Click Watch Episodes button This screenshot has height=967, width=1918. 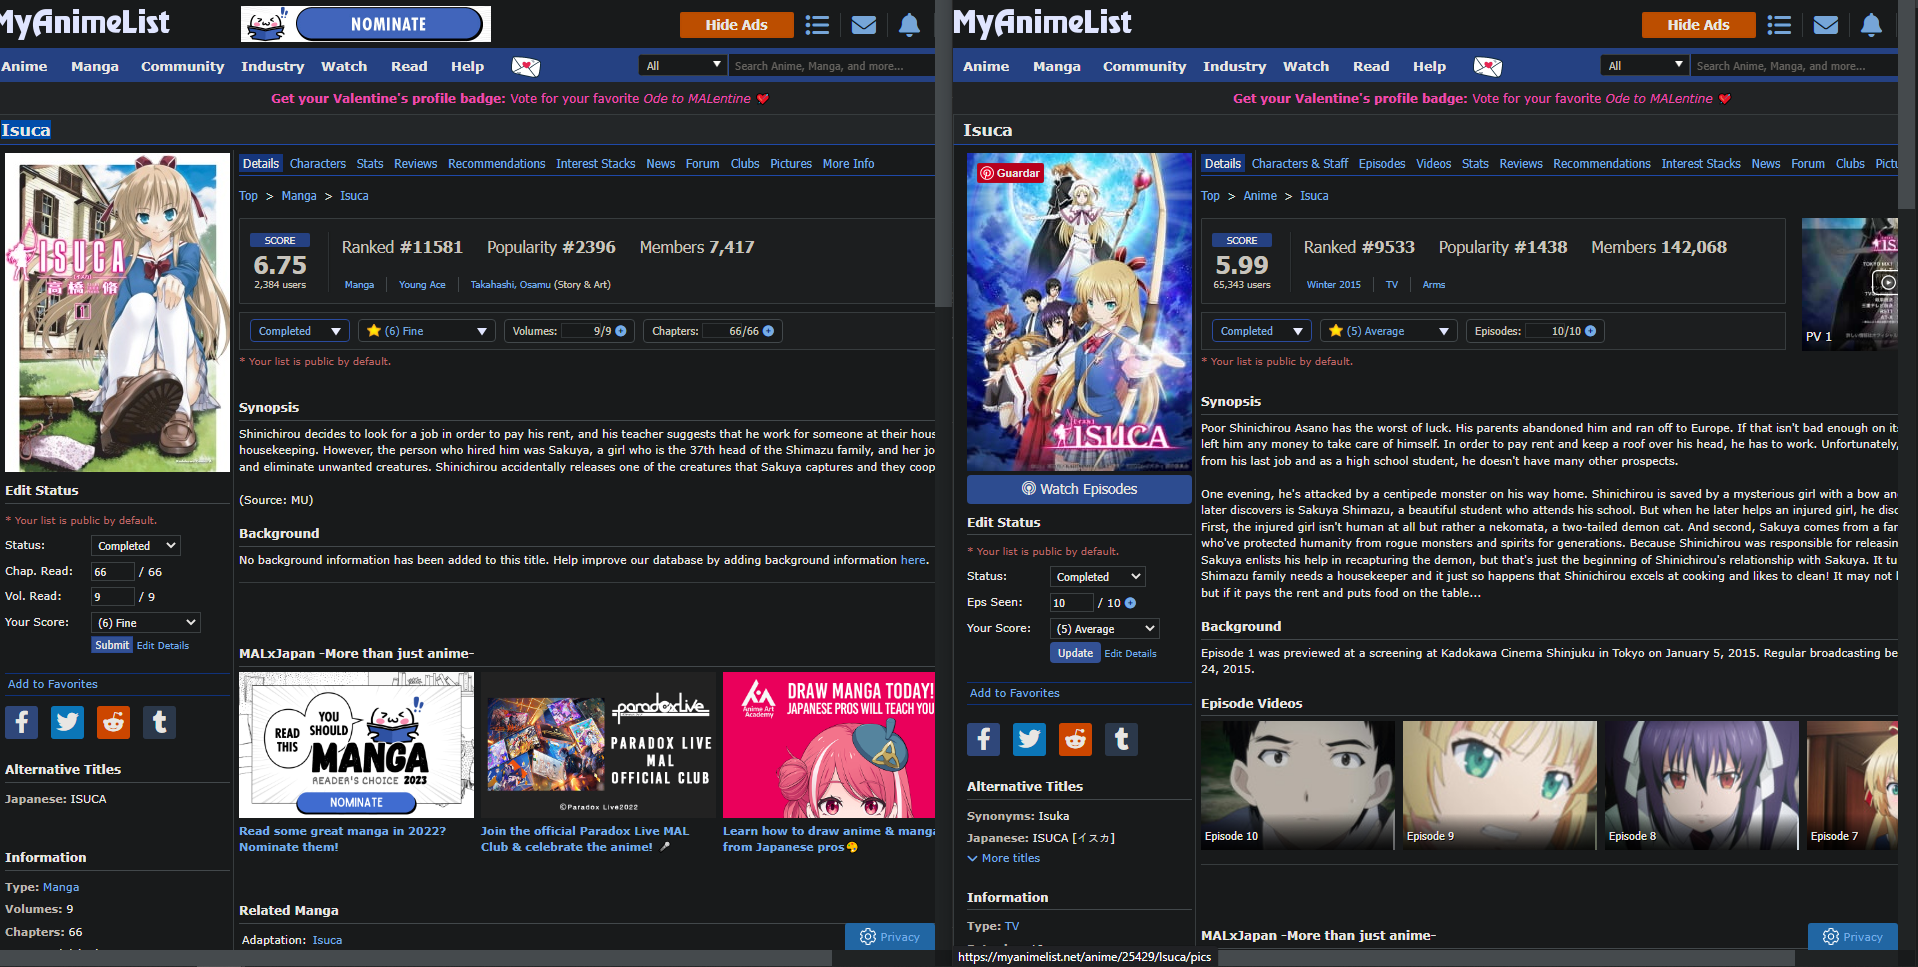[x=1079, y=489]
